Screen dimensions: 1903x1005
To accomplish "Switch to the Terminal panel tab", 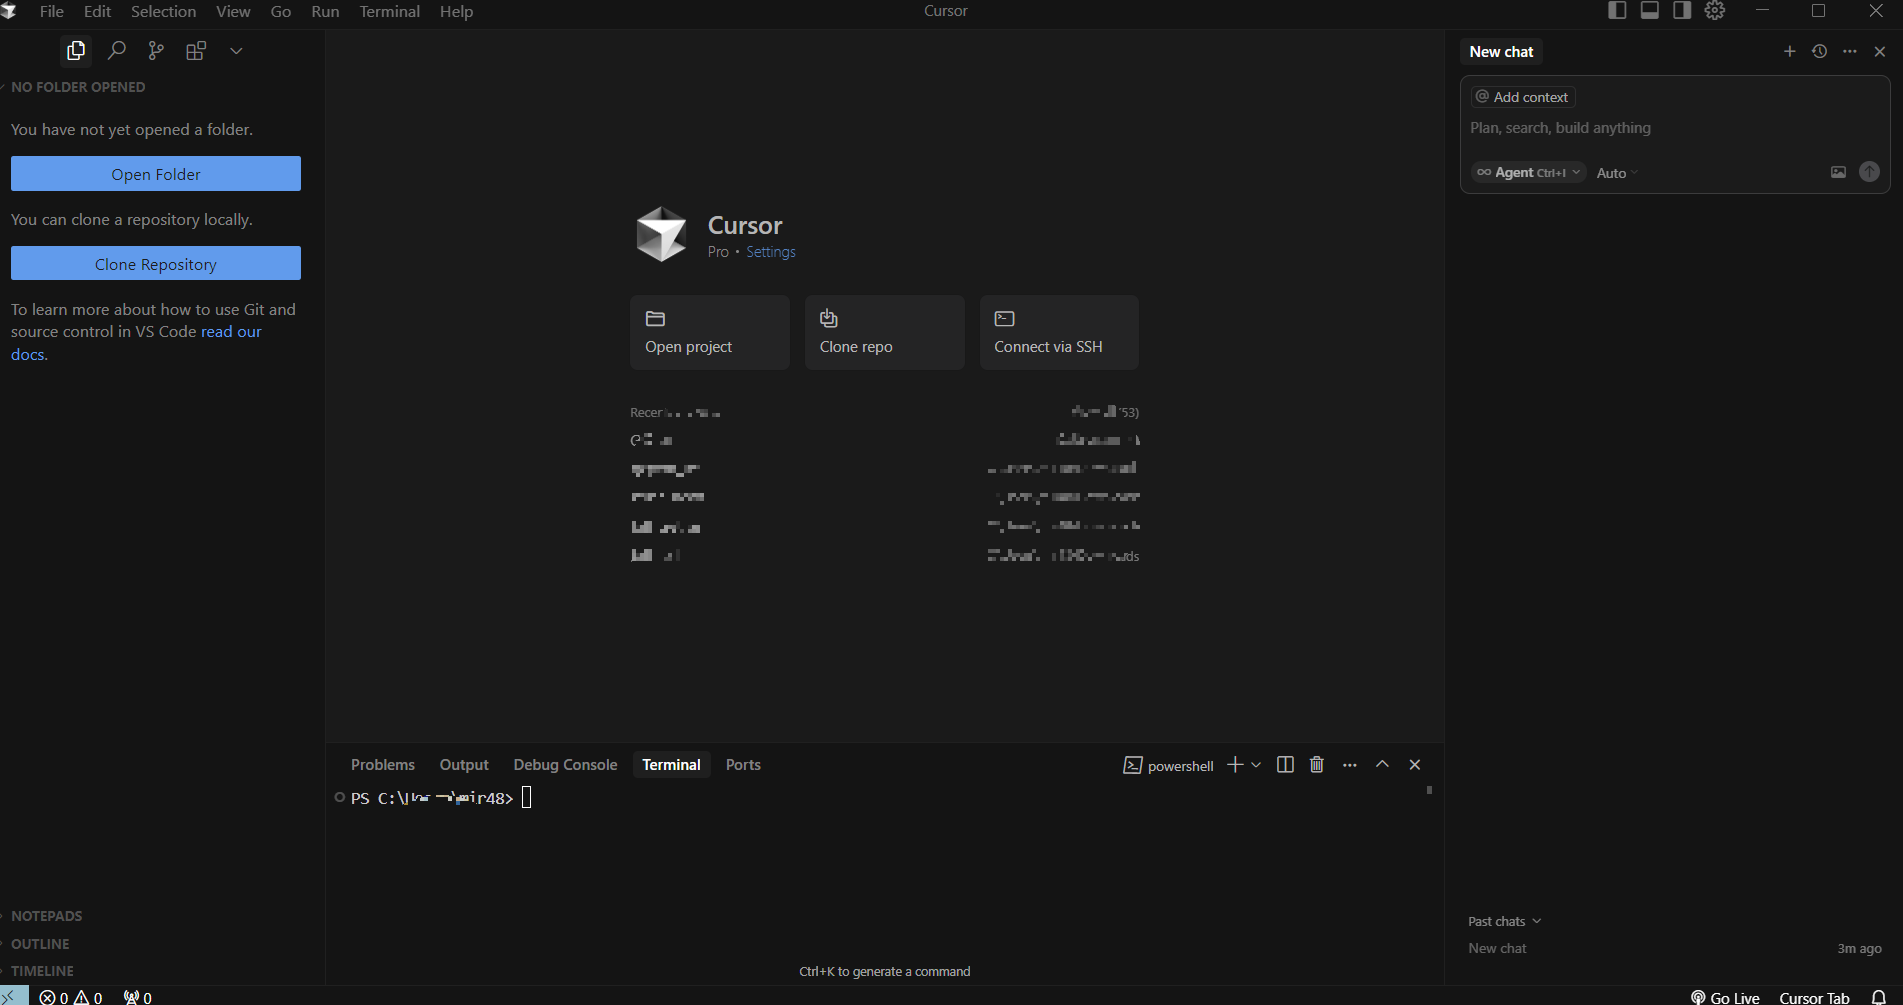I will [671, 764].
